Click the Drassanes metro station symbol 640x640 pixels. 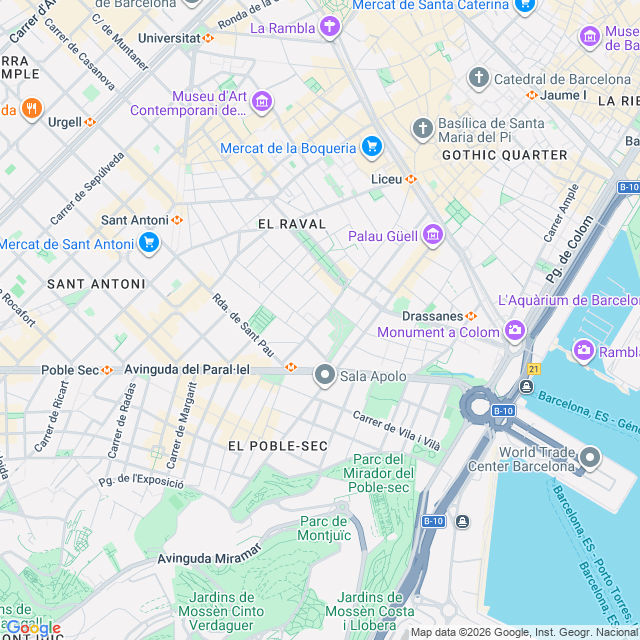tap(471, 316)
